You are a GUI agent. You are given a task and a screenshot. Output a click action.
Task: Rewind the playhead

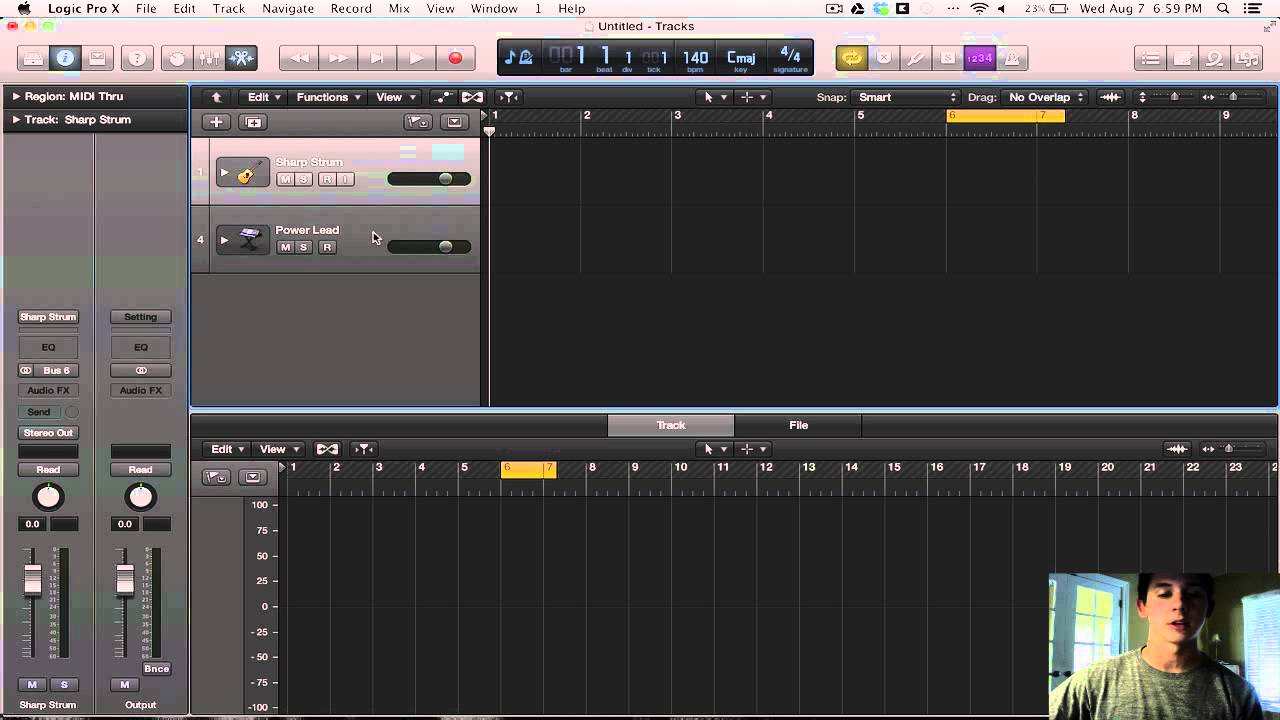coord(298,58)
